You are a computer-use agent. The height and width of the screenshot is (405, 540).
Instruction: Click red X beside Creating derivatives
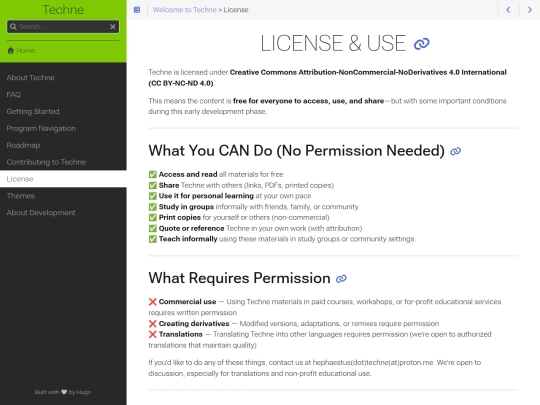pyautogui.click(x=153, y=323)
